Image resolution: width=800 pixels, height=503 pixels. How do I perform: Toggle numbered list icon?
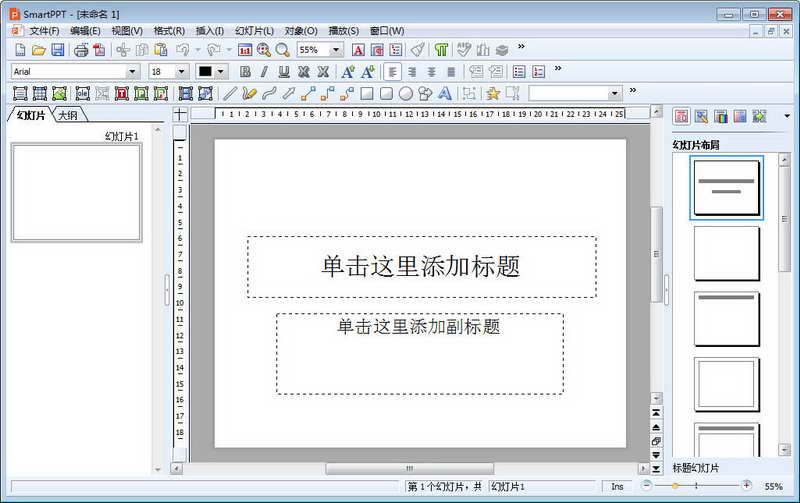539,72
